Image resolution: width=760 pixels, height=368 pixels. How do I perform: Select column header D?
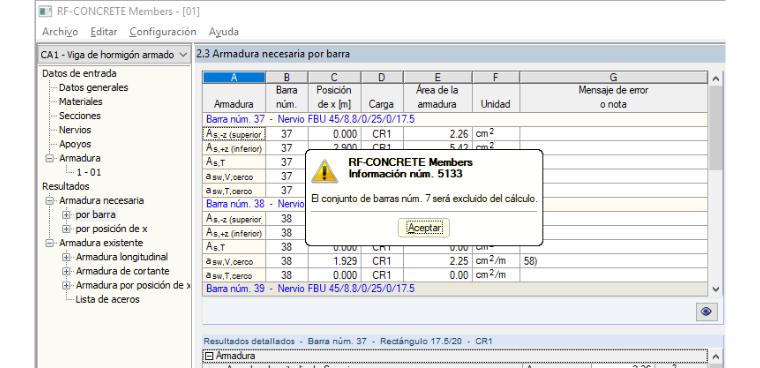tap(382, 77)
